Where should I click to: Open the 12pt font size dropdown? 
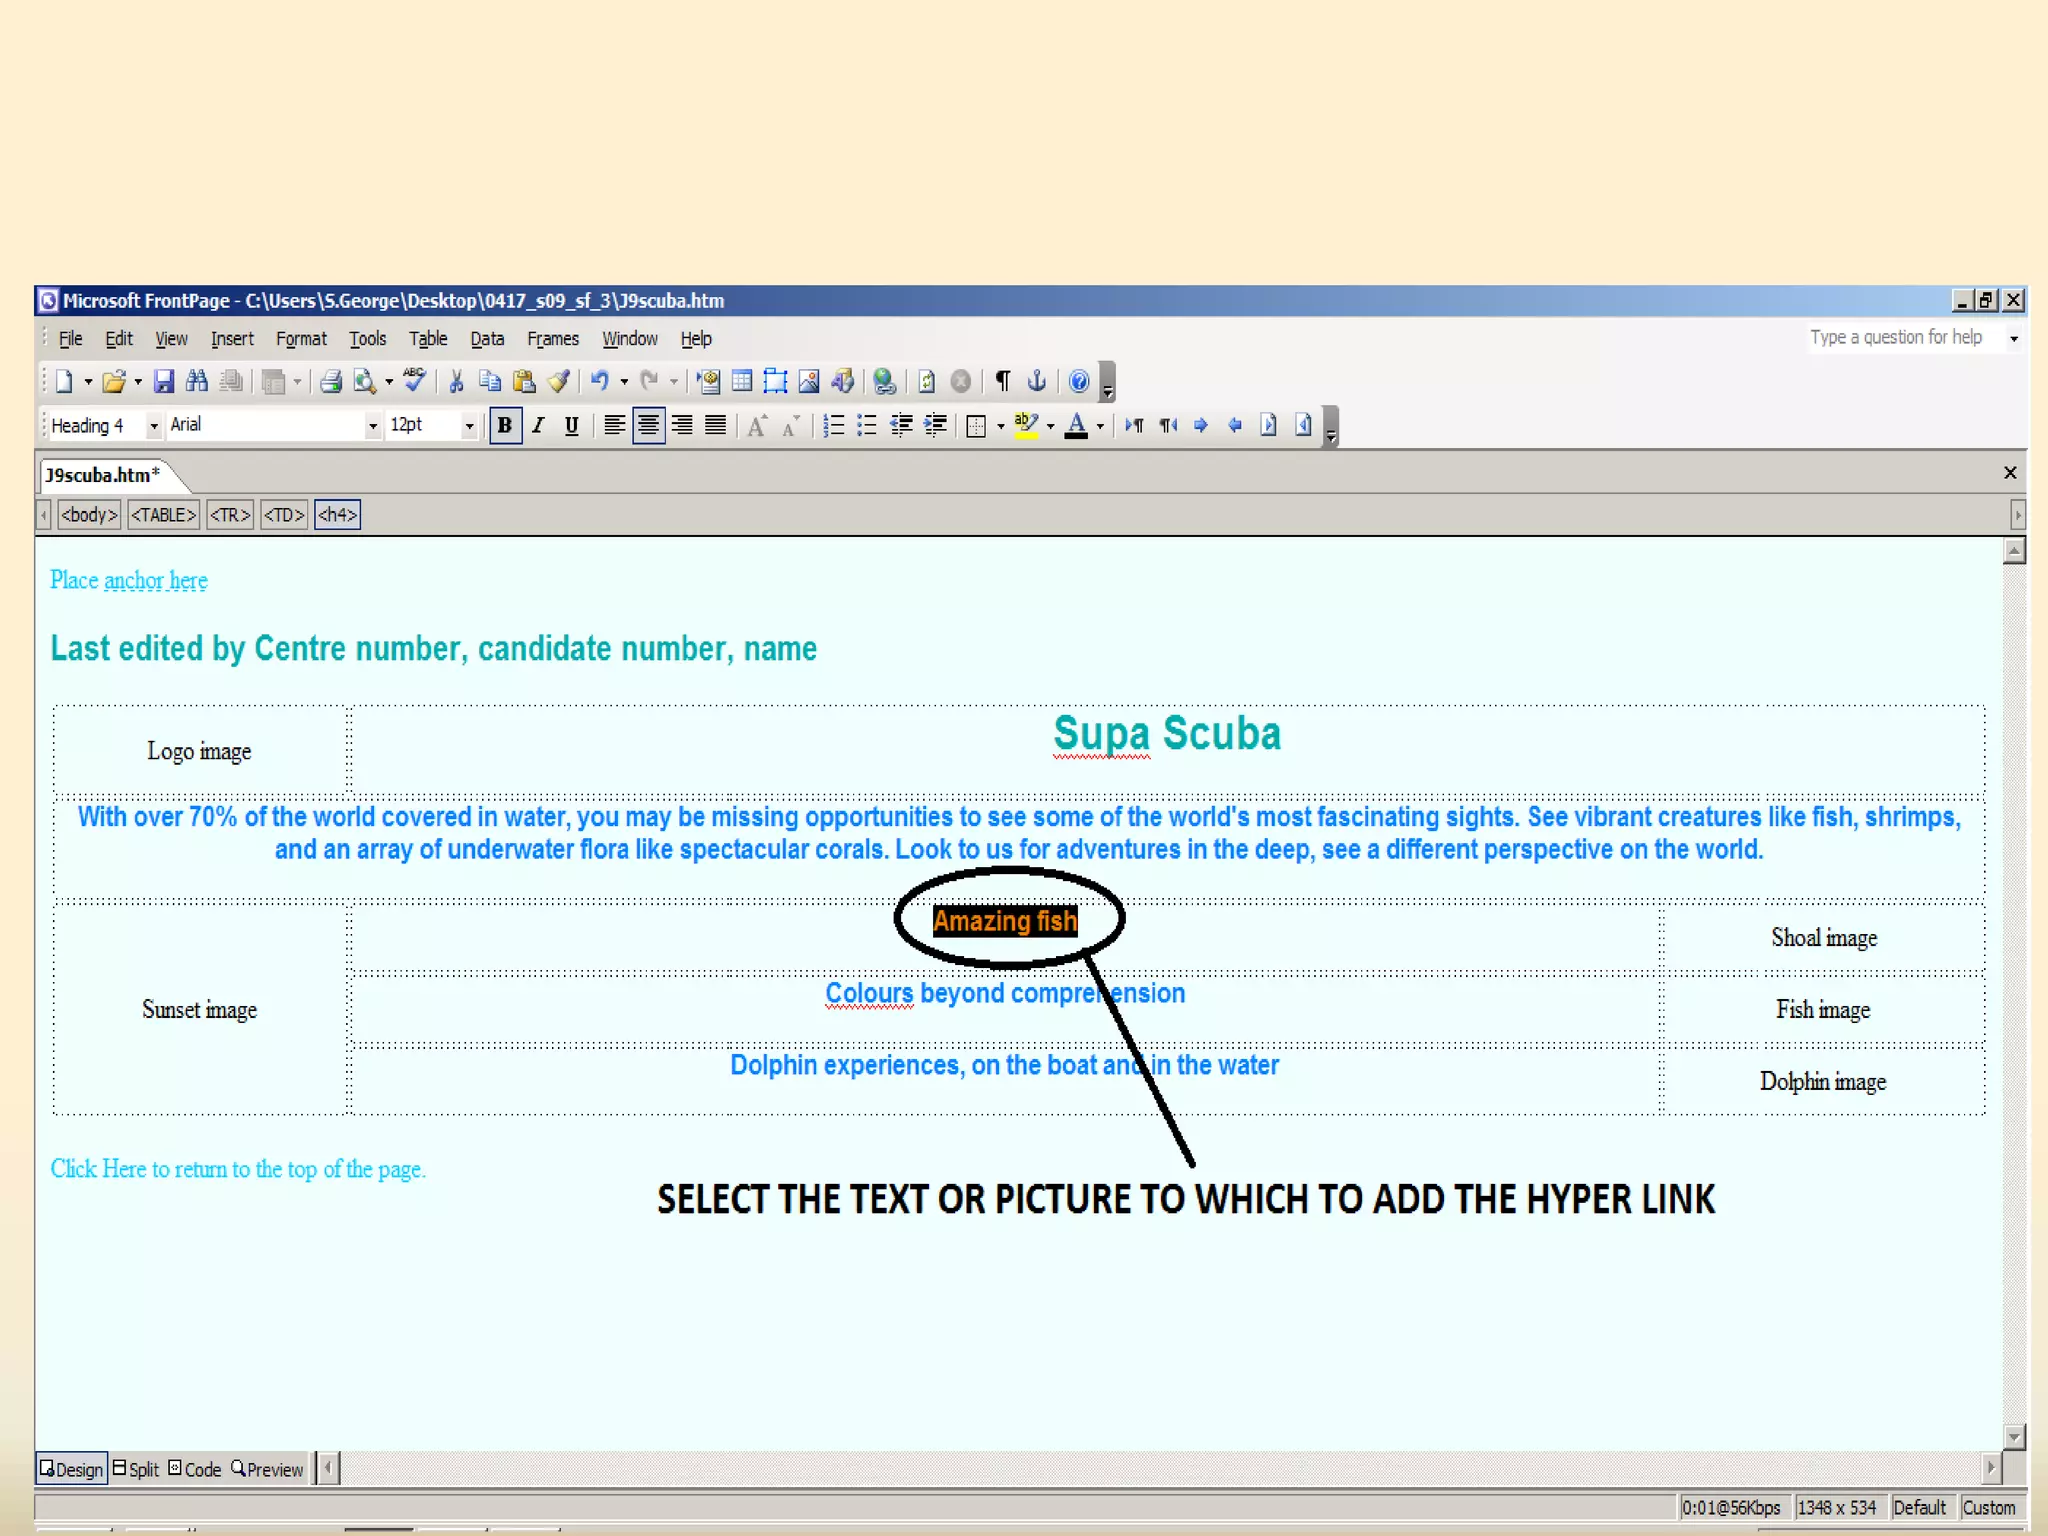(469, 426)
